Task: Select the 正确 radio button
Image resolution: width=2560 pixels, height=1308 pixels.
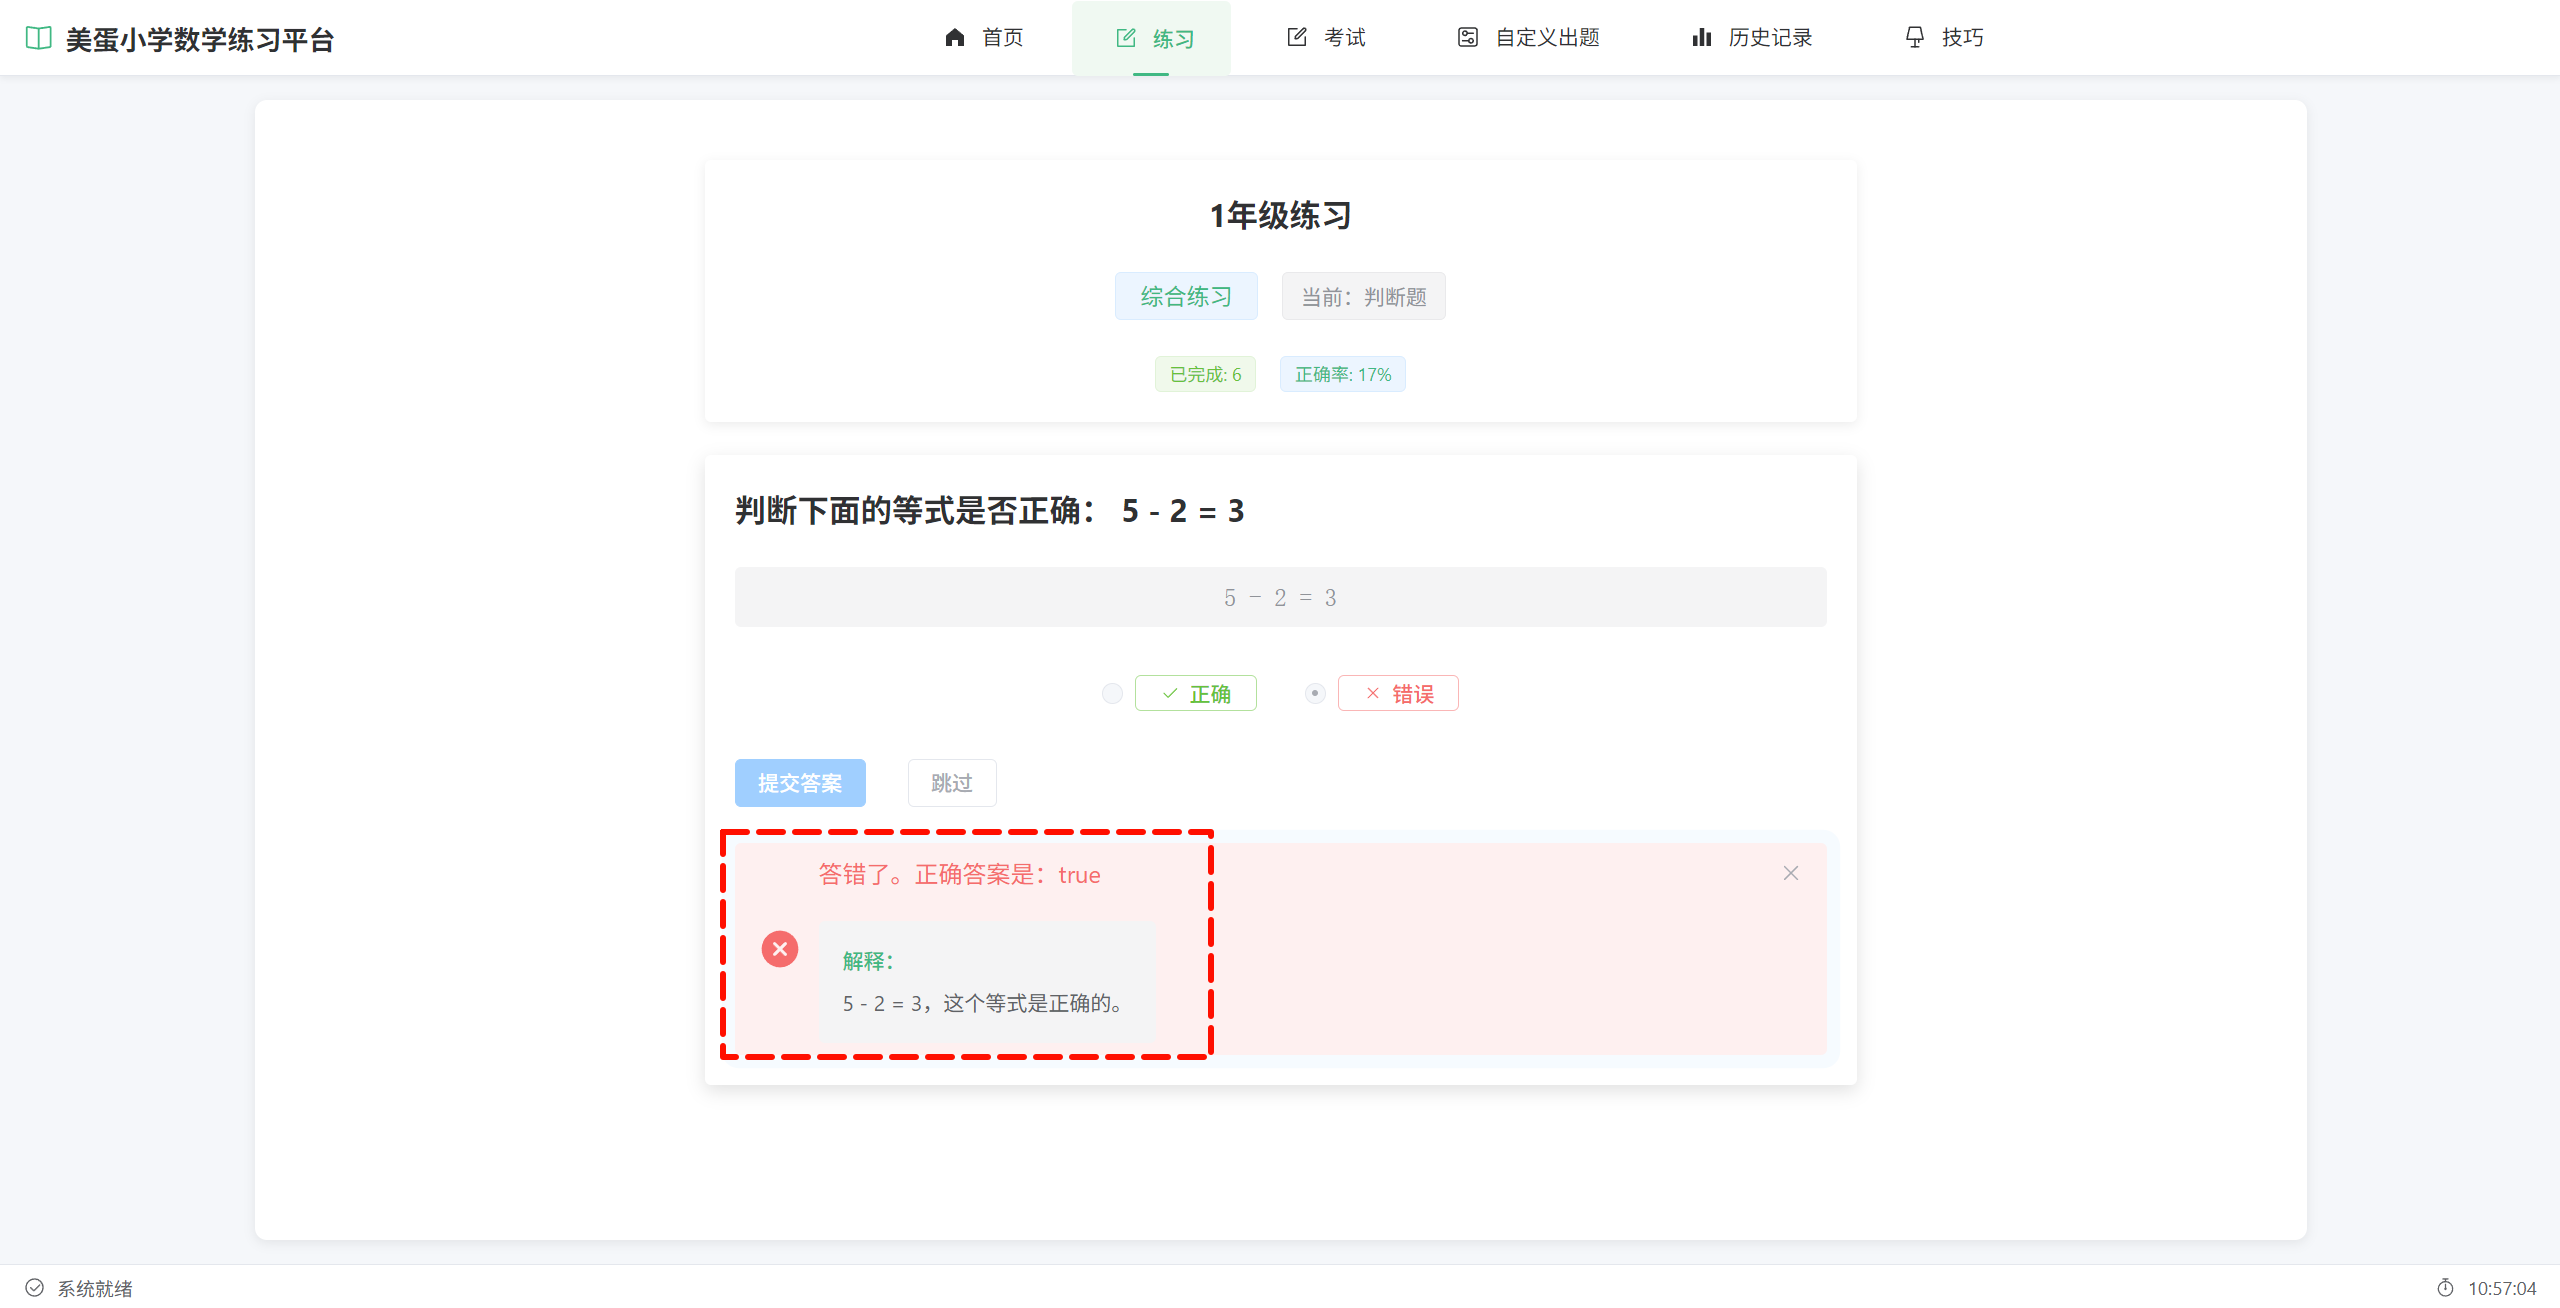Action: 1112,694
